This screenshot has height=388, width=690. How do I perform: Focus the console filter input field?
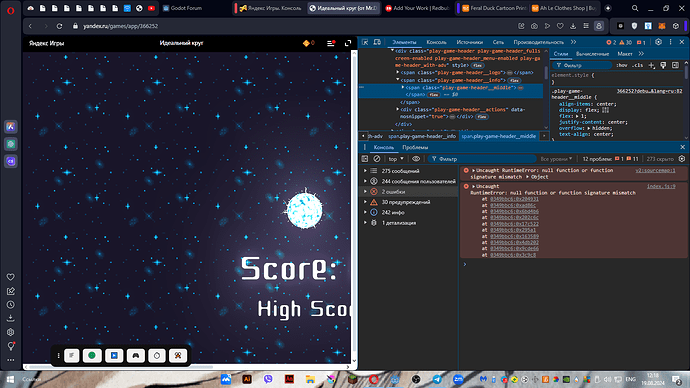(482, 159)
